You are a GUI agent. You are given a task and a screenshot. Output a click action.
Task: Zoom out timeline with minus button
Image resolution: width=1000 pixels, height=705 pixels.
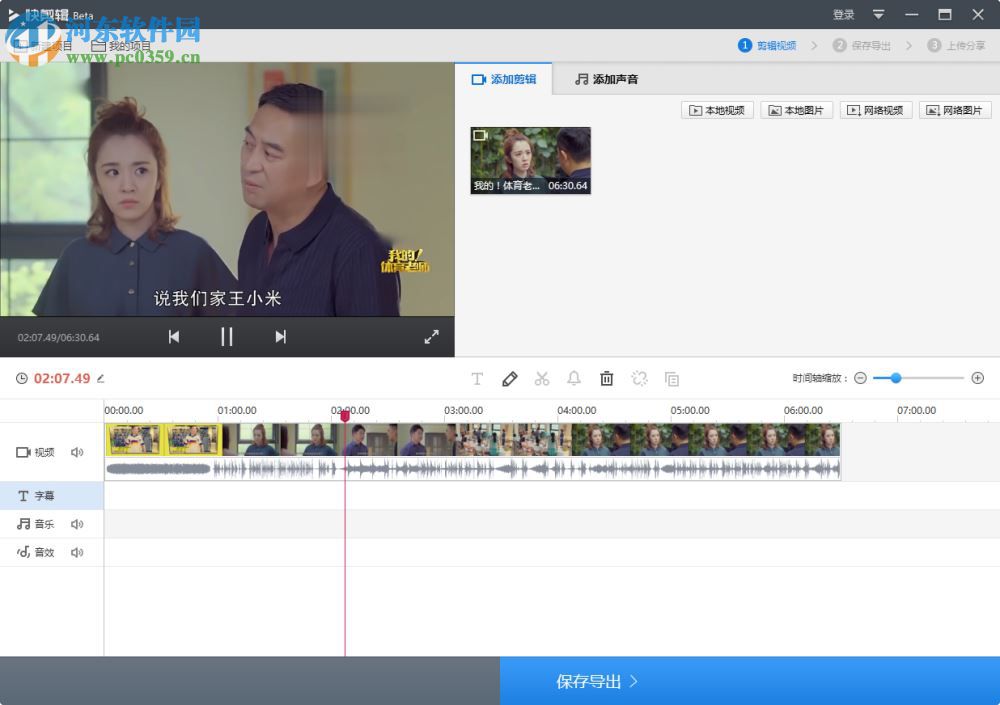coord(860,378)
